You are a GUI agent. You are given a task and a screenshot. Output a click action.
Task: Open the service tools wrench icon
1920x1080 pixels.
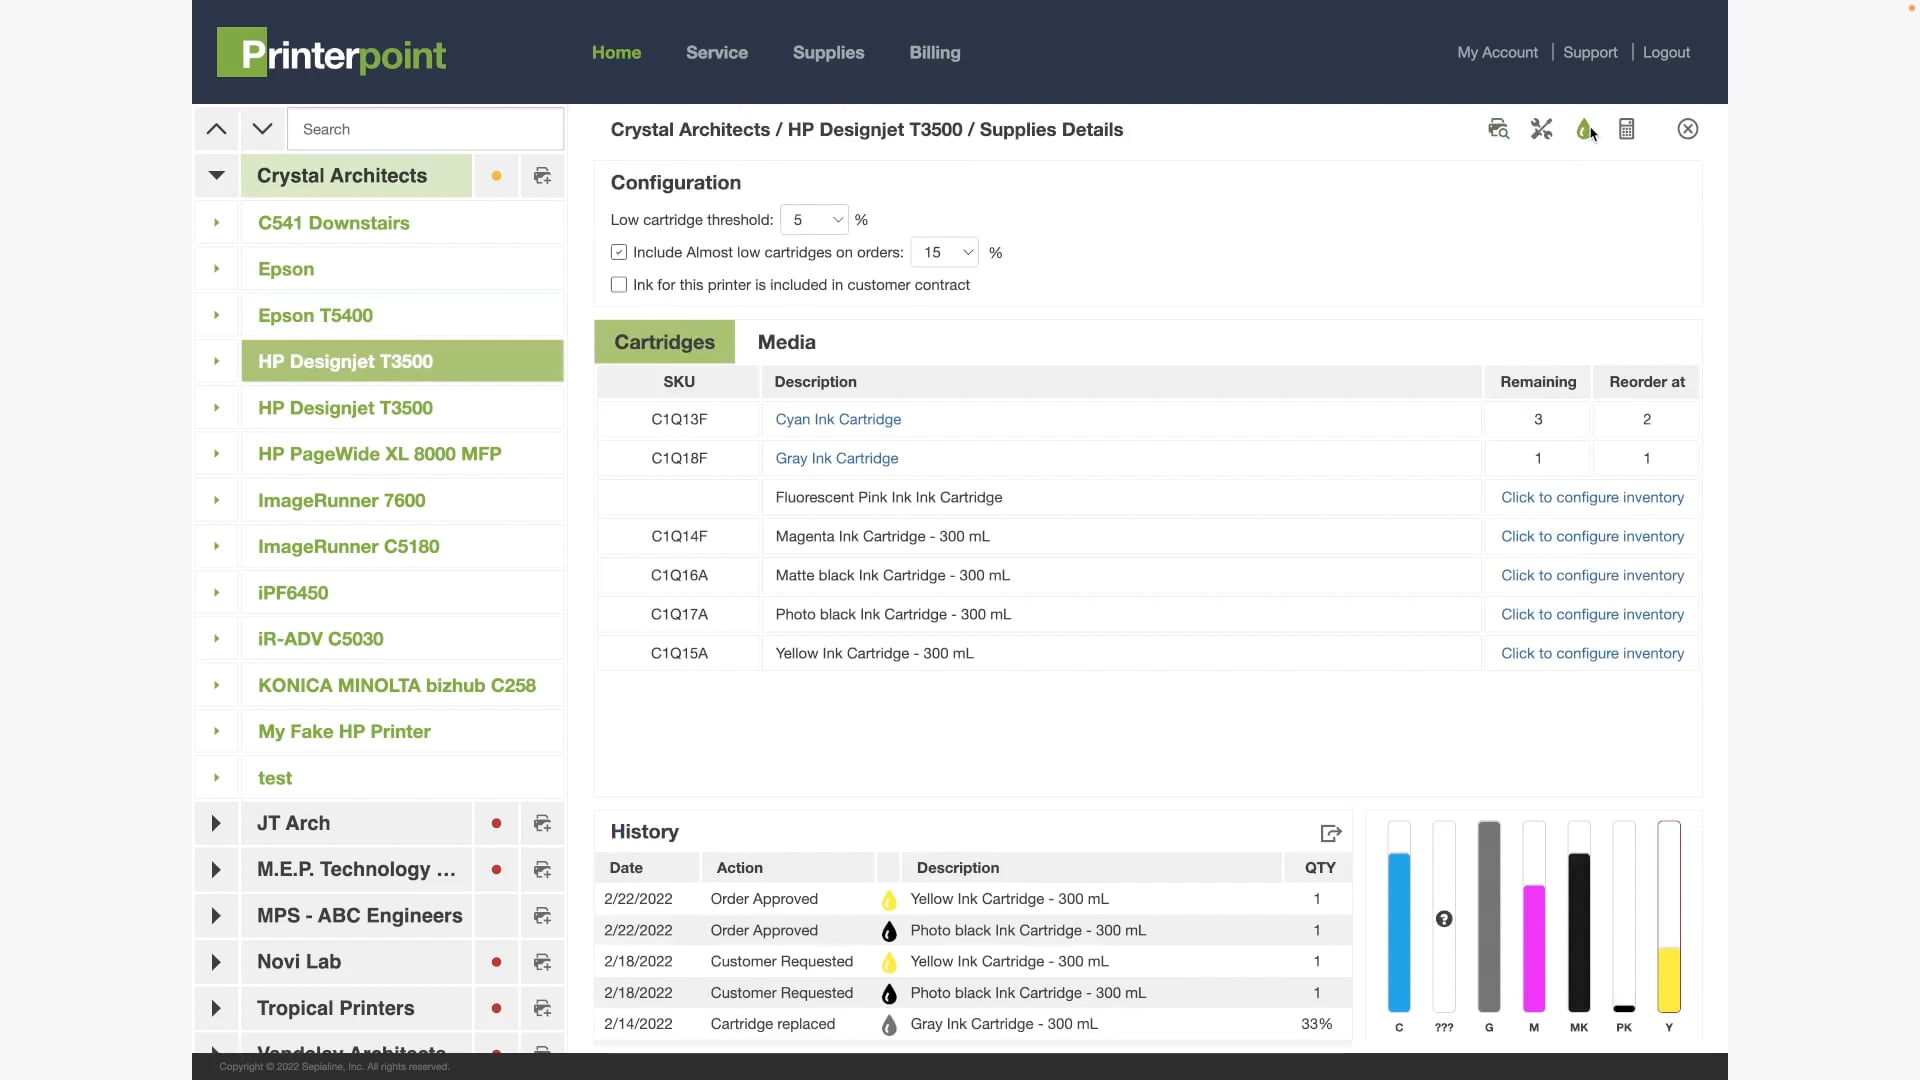(1541, 129)
